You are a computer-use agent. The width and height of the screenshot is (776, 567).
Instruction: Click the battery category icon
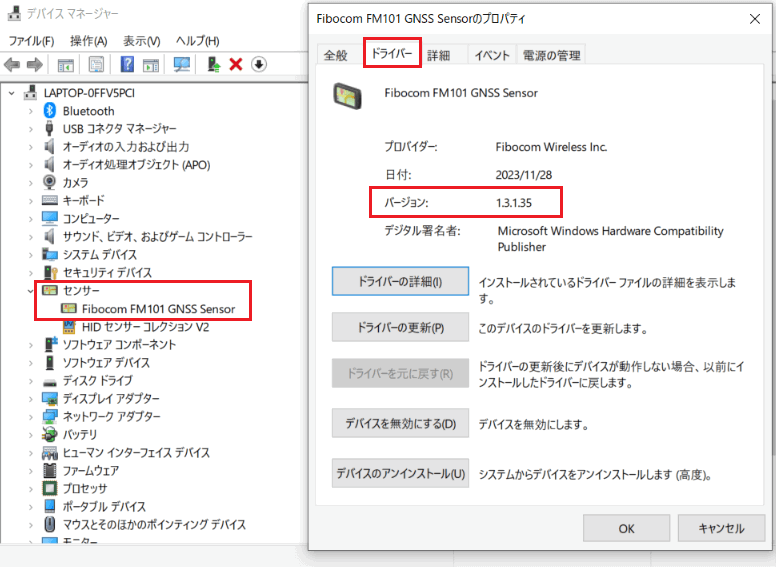(49, 434)
